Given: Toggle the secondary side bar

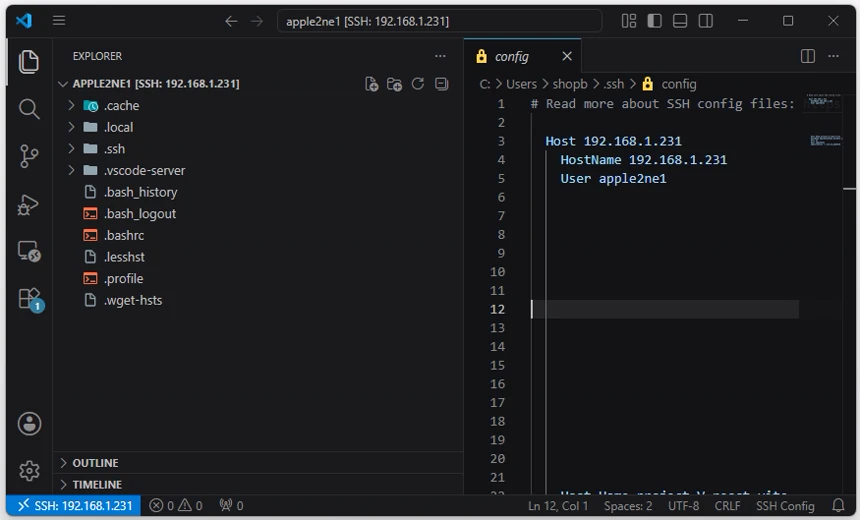Looking at the screenshot, I should point(706,21).
